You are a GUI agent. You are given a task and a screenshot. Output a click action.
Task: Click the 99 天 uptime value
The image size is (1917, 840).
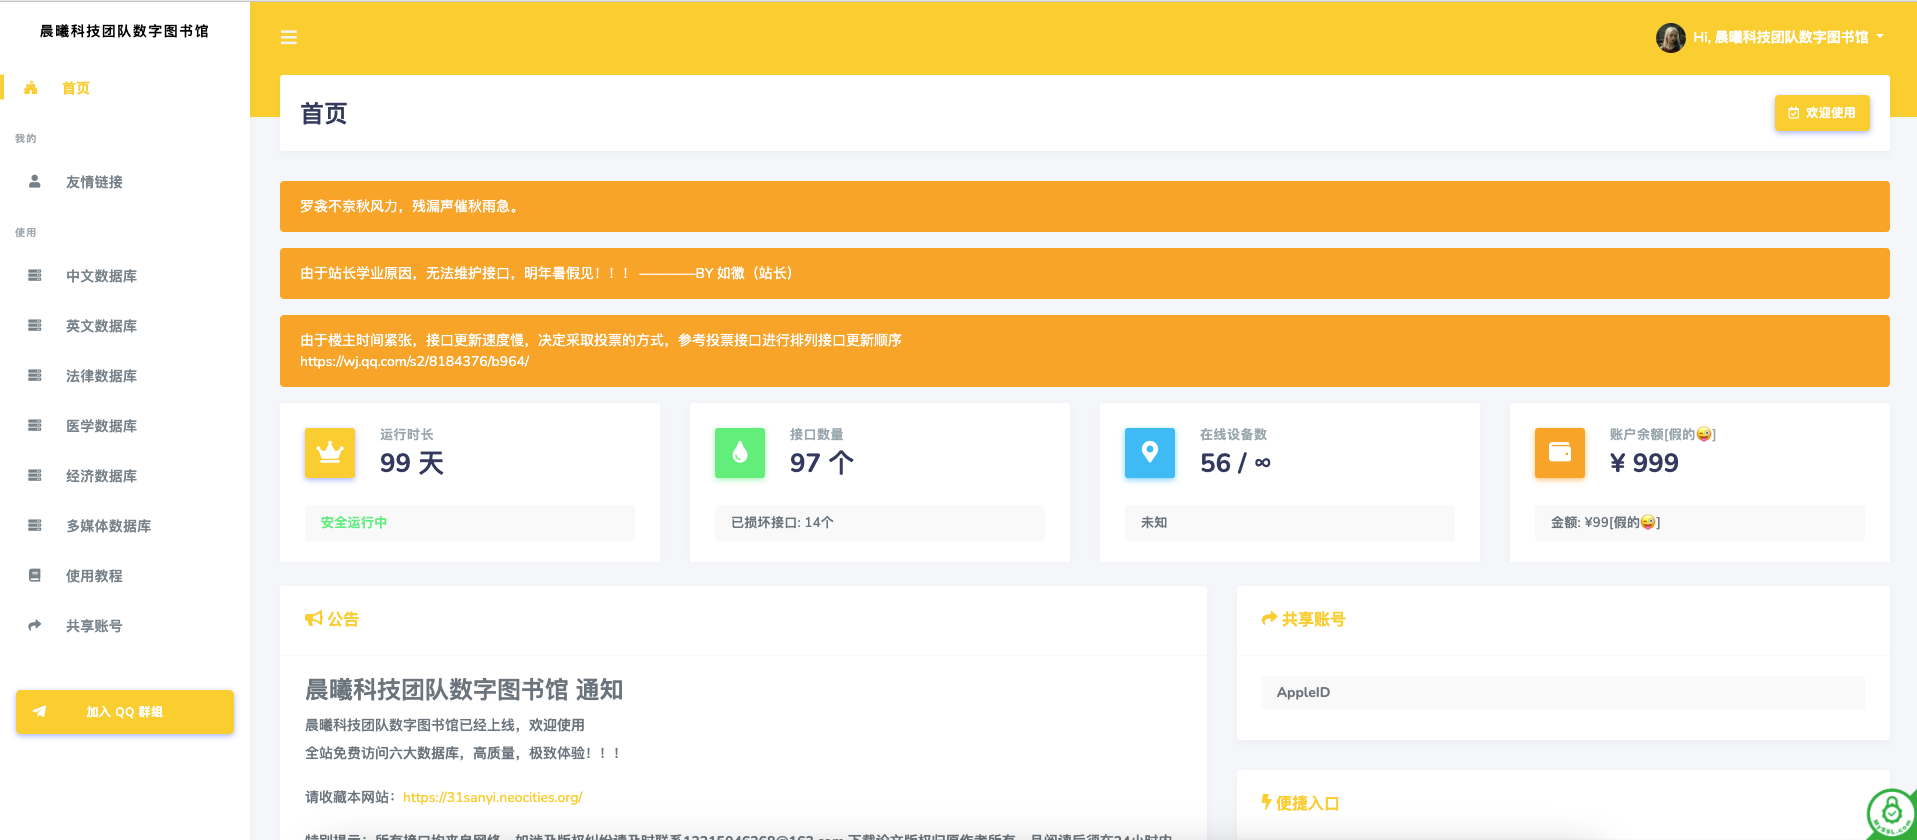[x=412, y=463]
